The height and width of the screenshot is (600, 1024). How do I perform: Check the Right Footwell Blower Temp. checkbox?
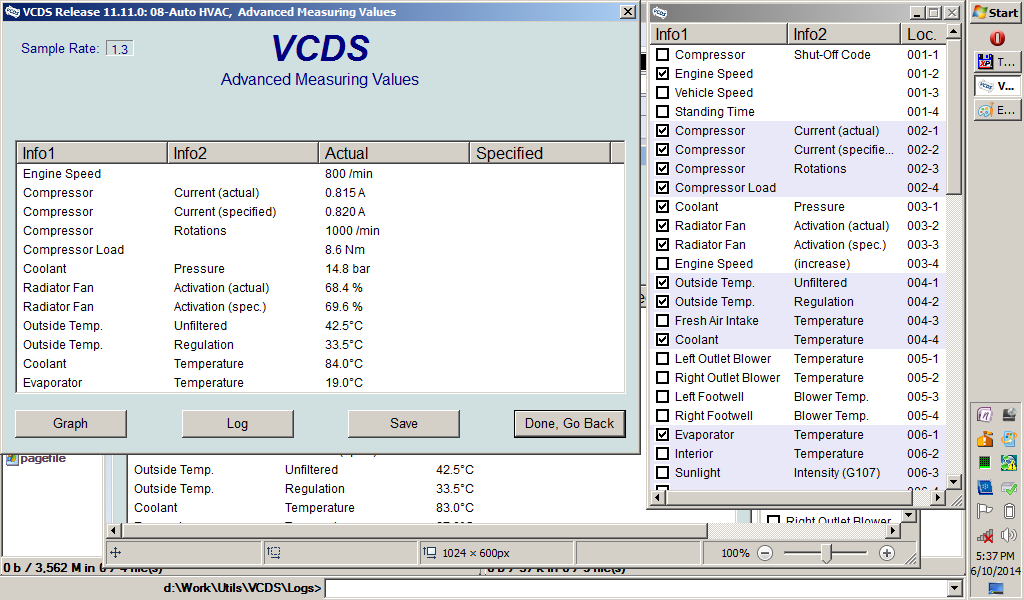click(x=662, y=415)
